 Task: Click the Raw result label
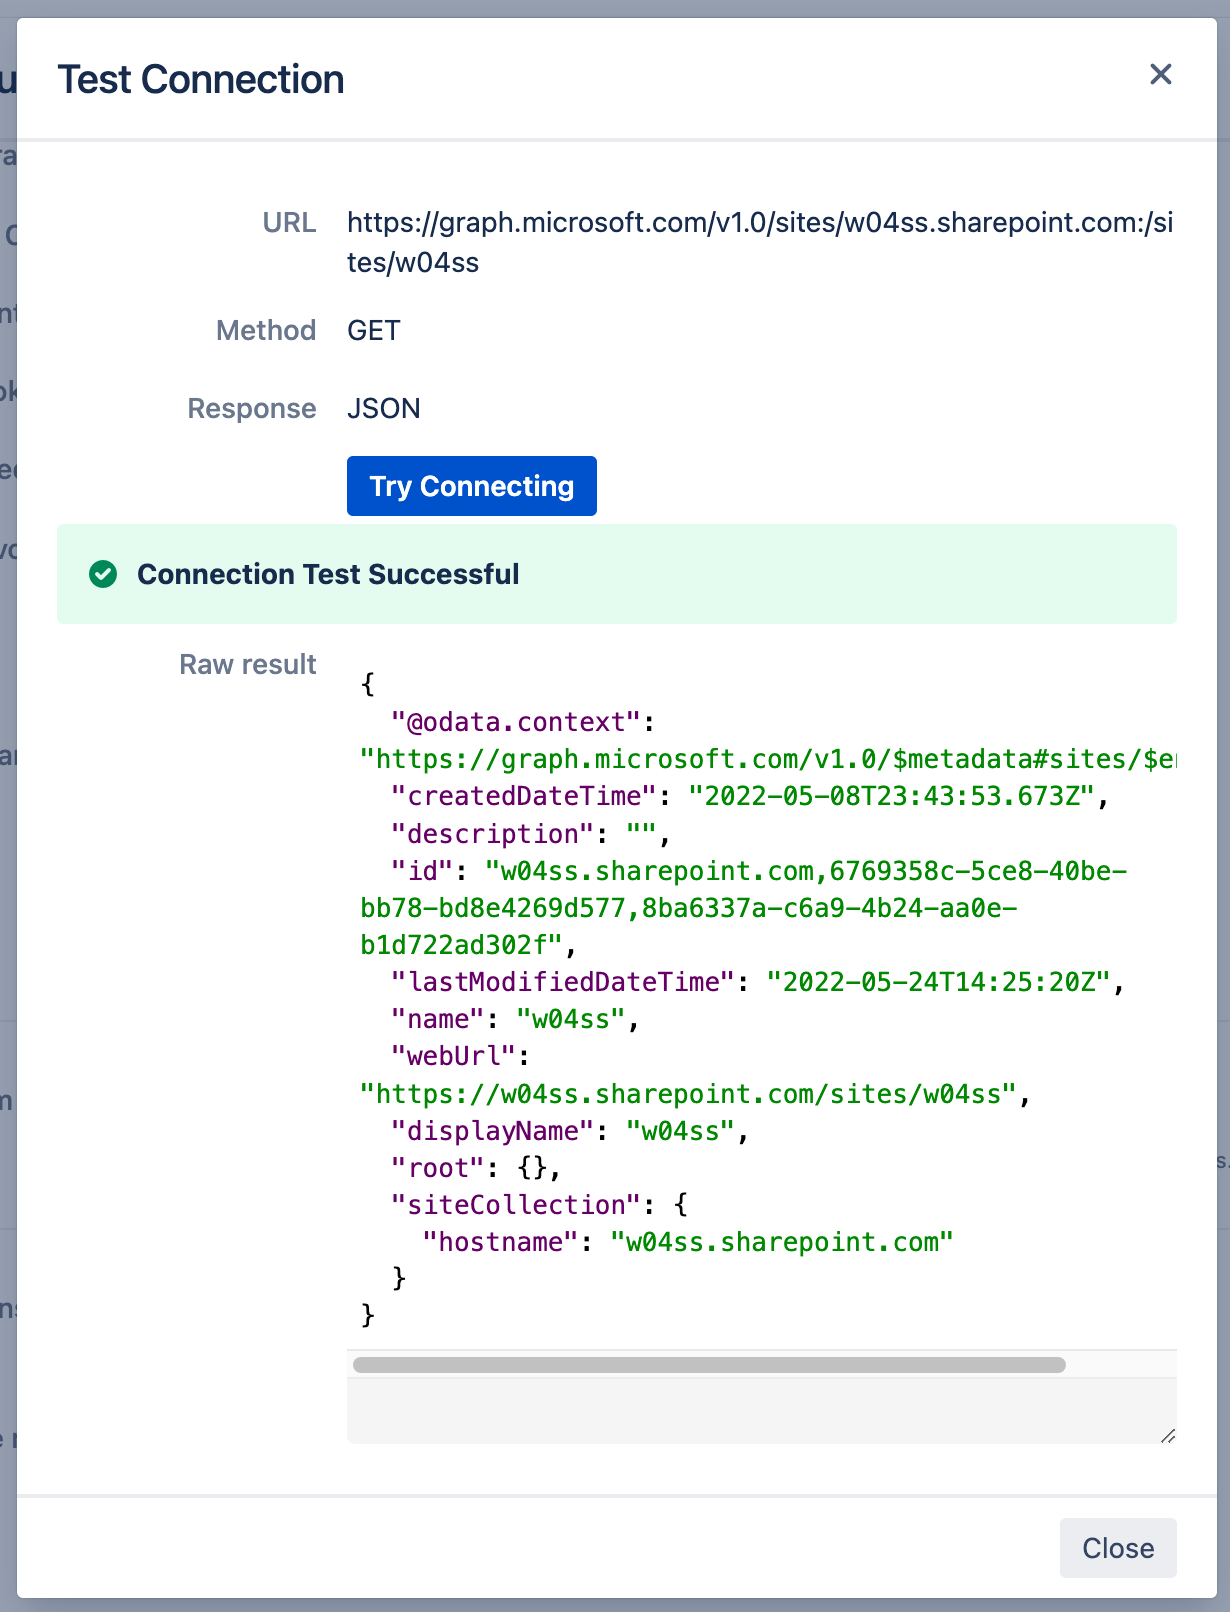247,665
